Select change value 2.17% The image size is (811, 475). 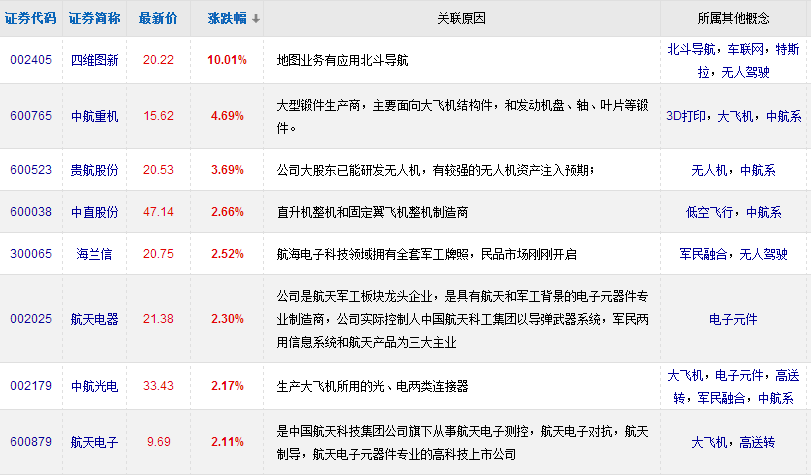227,386
